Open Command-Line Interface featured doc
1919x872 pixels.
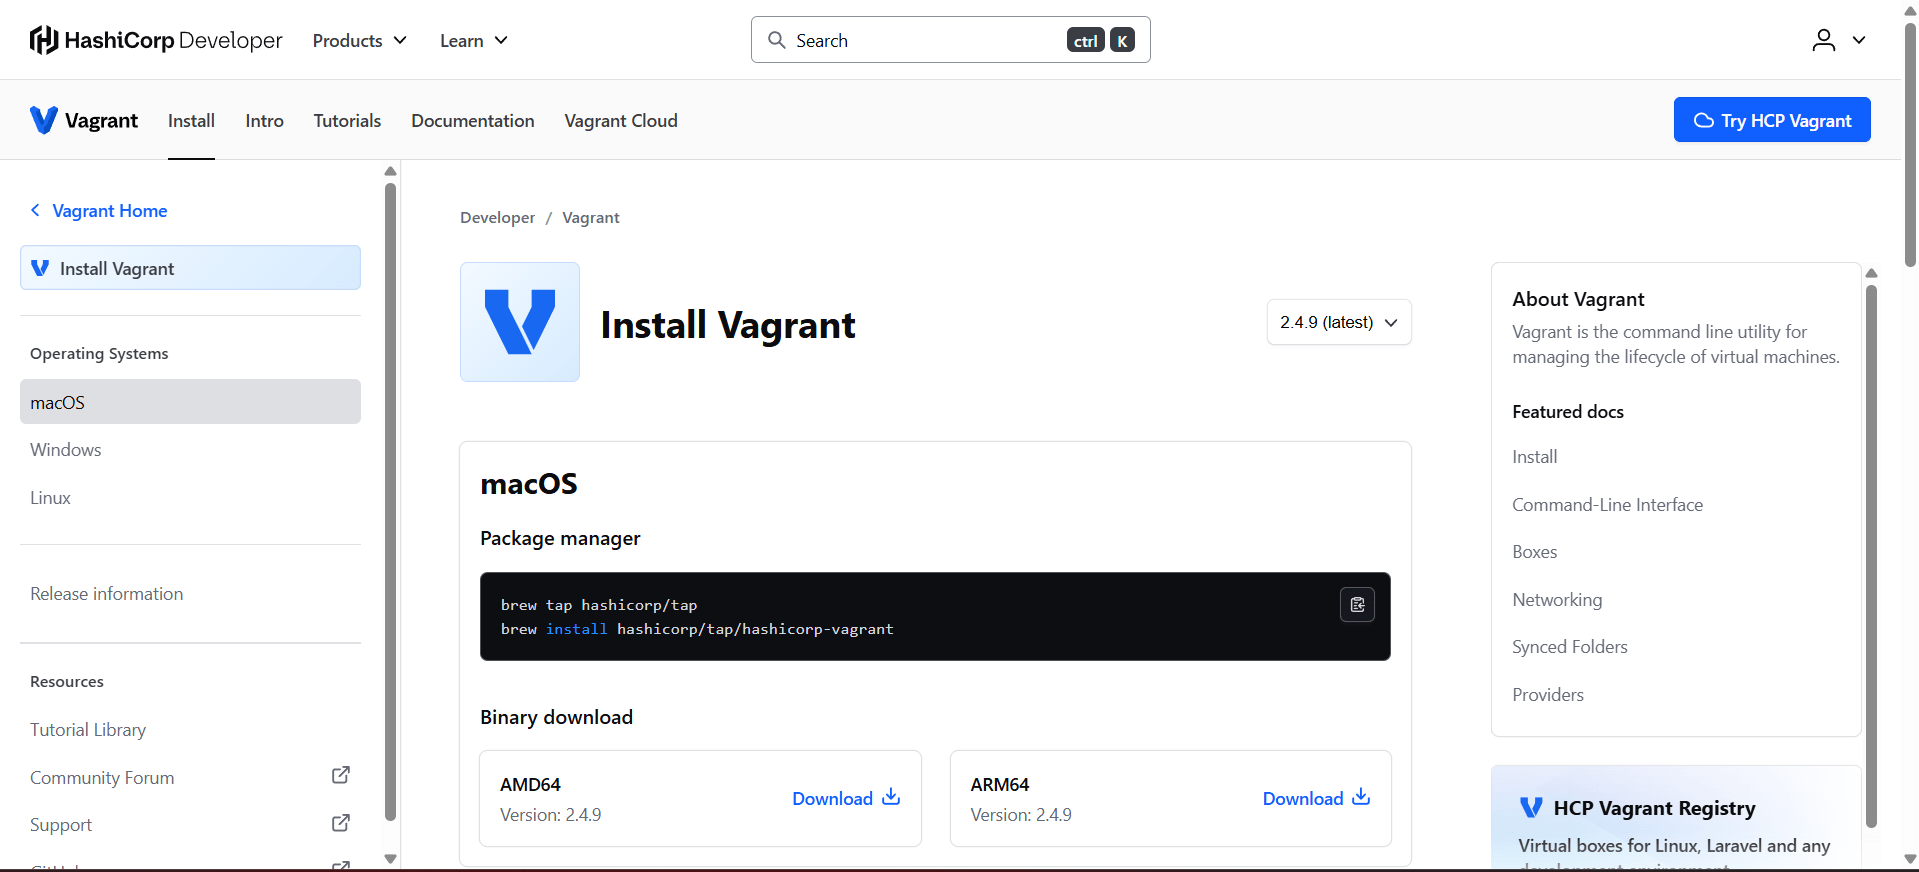pos(1607,505)
